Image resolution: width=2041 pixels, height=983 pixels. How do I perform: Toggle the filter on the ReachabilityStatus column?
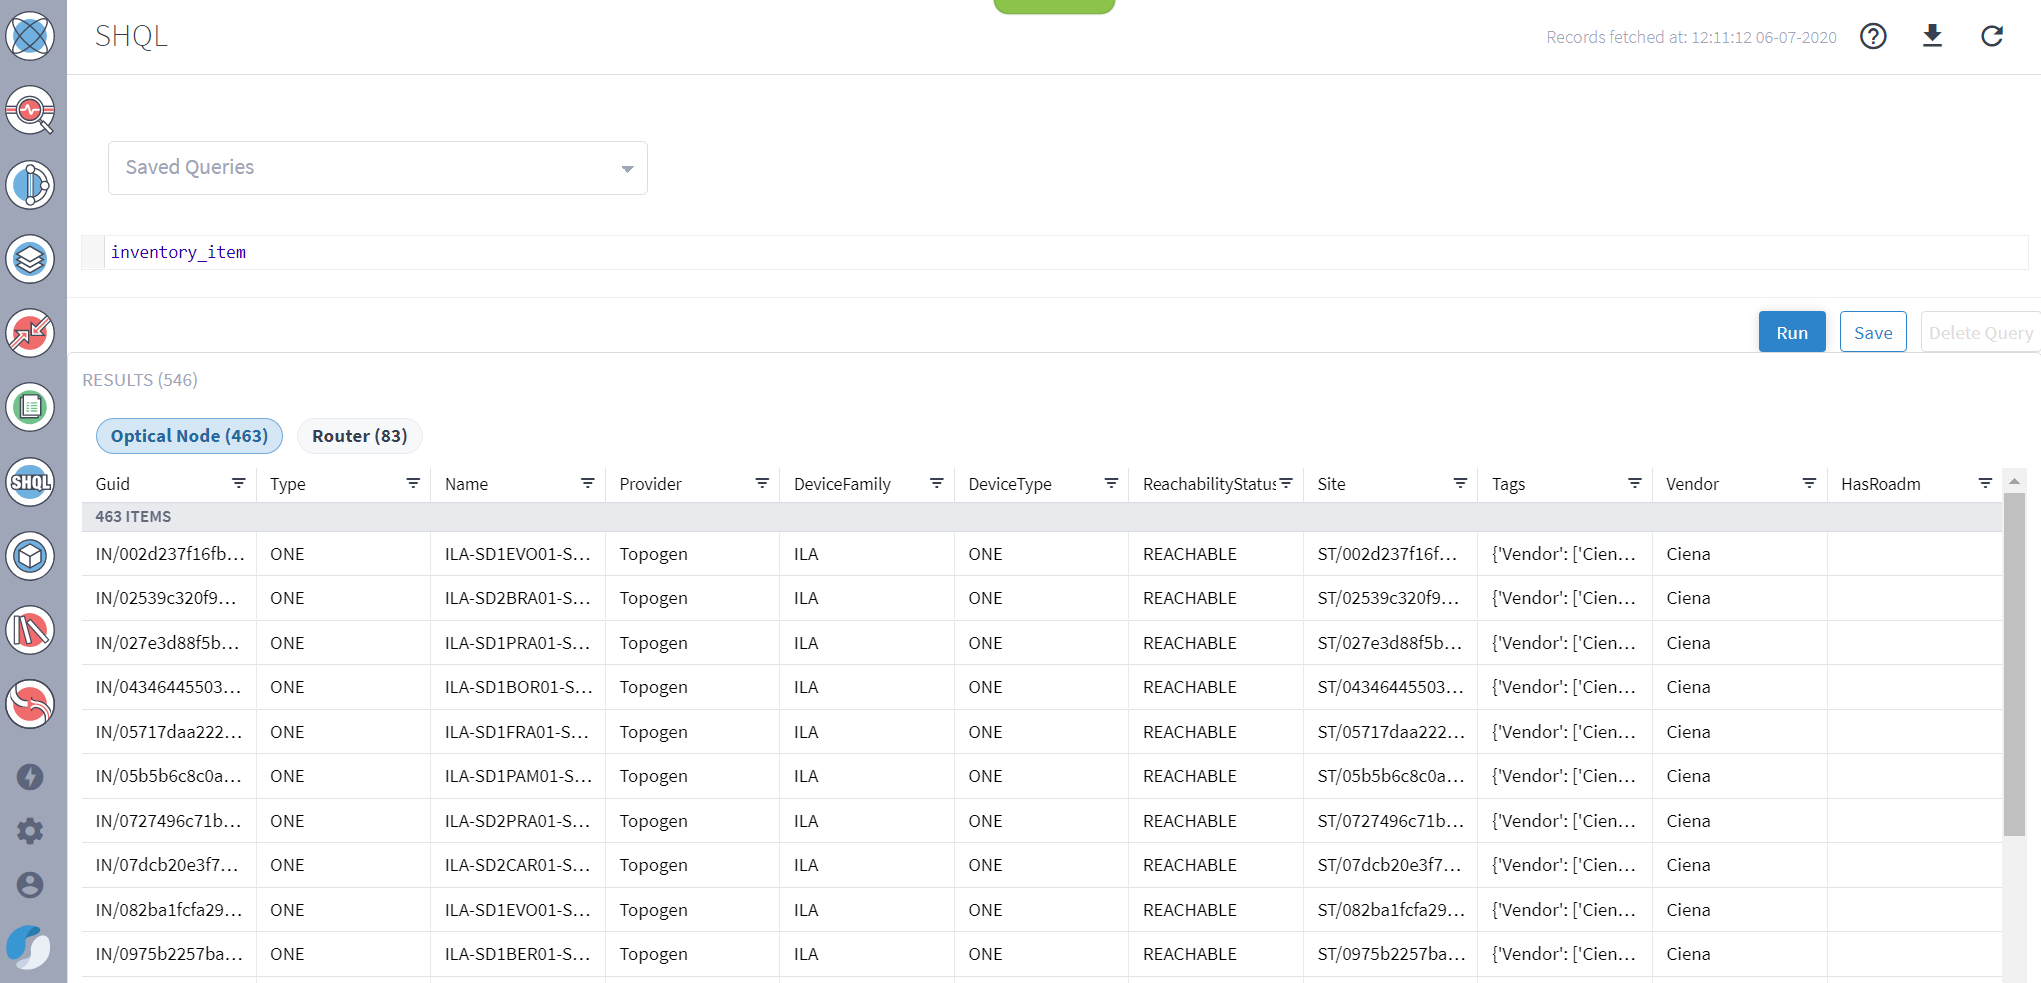click(x=1284, y=483)
